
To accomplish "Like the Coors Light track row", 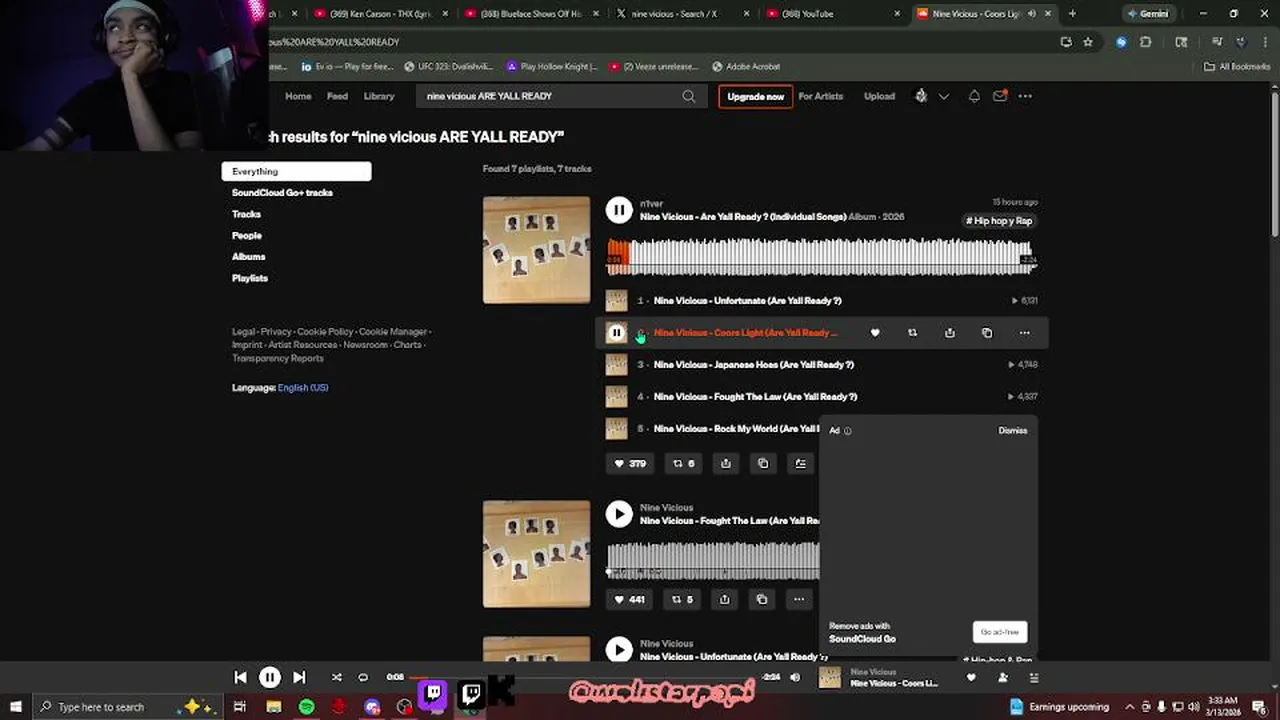I will pos(875,333).
